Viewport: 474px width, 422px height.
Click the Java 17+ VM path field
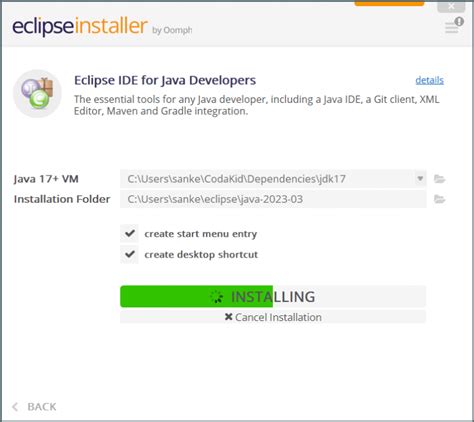pyautogui.click(x=267, y=179)
